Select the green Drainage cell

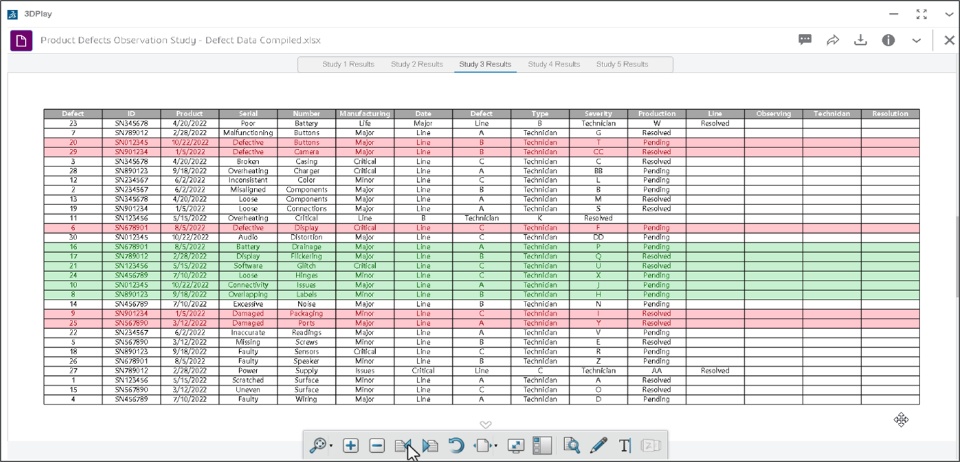306,247
